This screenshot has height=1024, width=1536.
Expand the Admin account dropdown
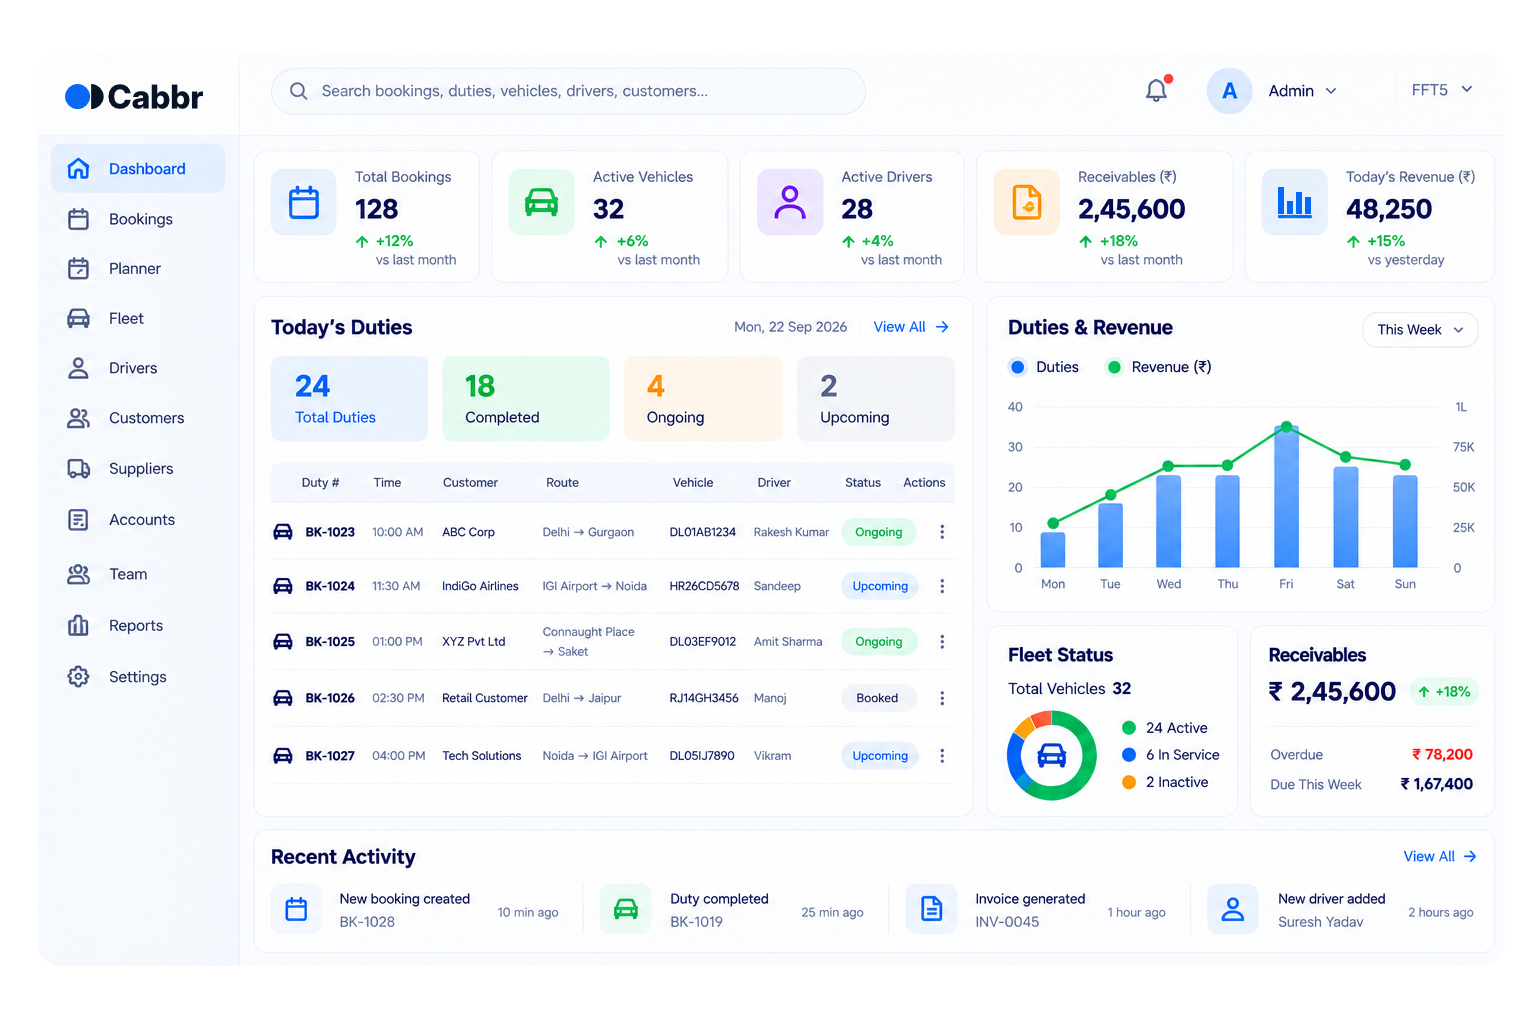click(x=1303, y=91)
